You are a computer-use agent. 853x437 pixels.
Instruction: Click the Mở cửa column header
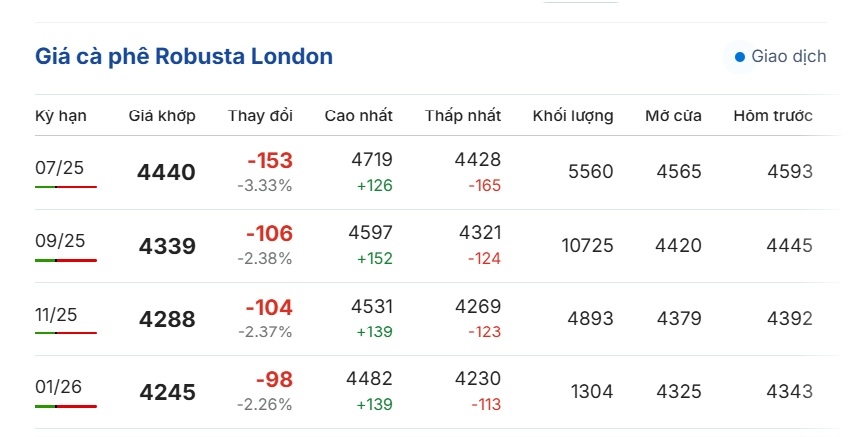point(673,116)
